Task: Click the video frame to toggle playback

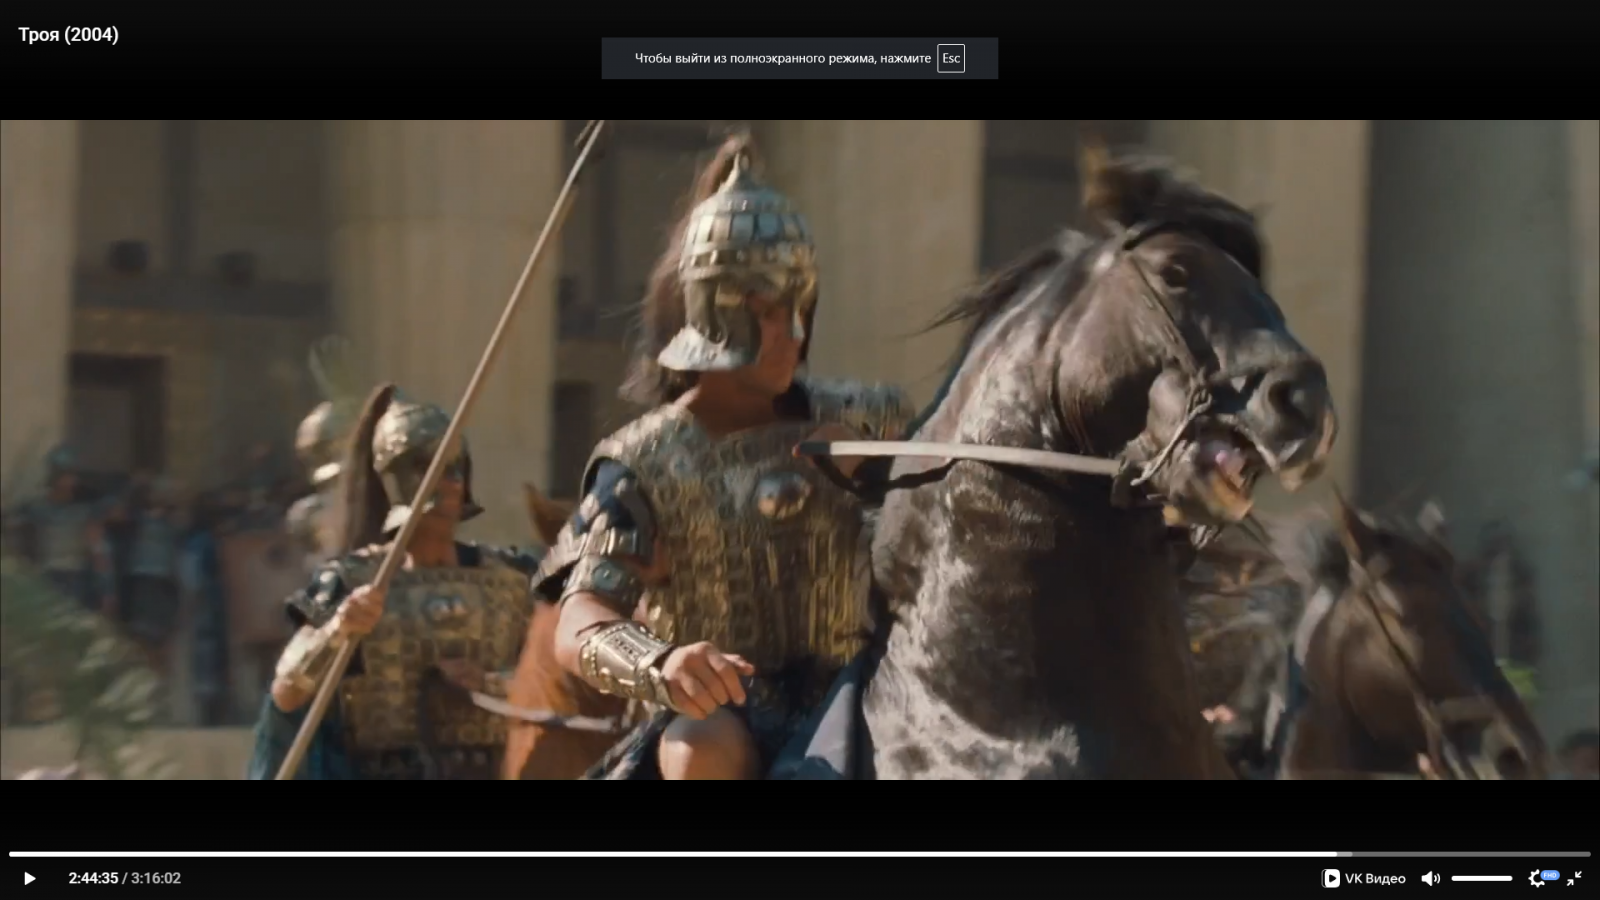Action: tap(800, 450)
